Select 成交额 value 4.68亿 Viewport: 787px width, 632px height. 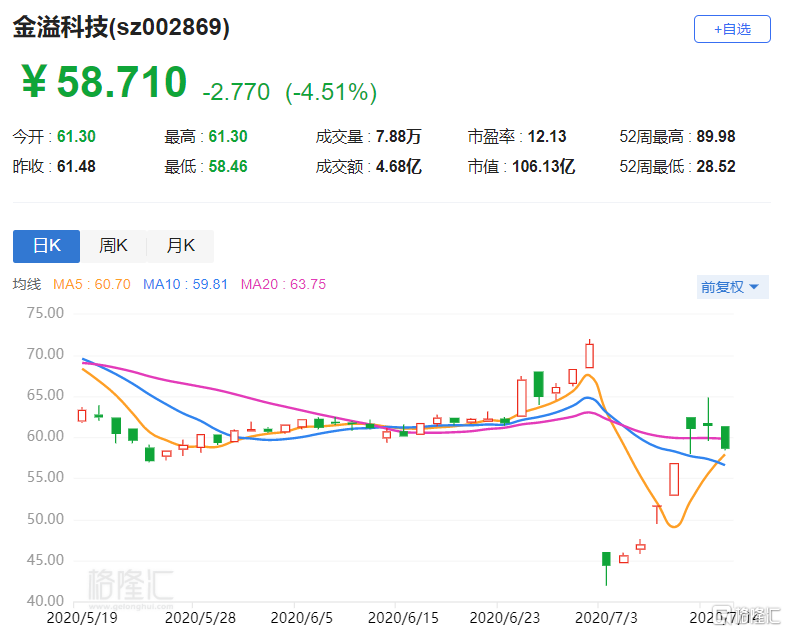pos(399,167)
